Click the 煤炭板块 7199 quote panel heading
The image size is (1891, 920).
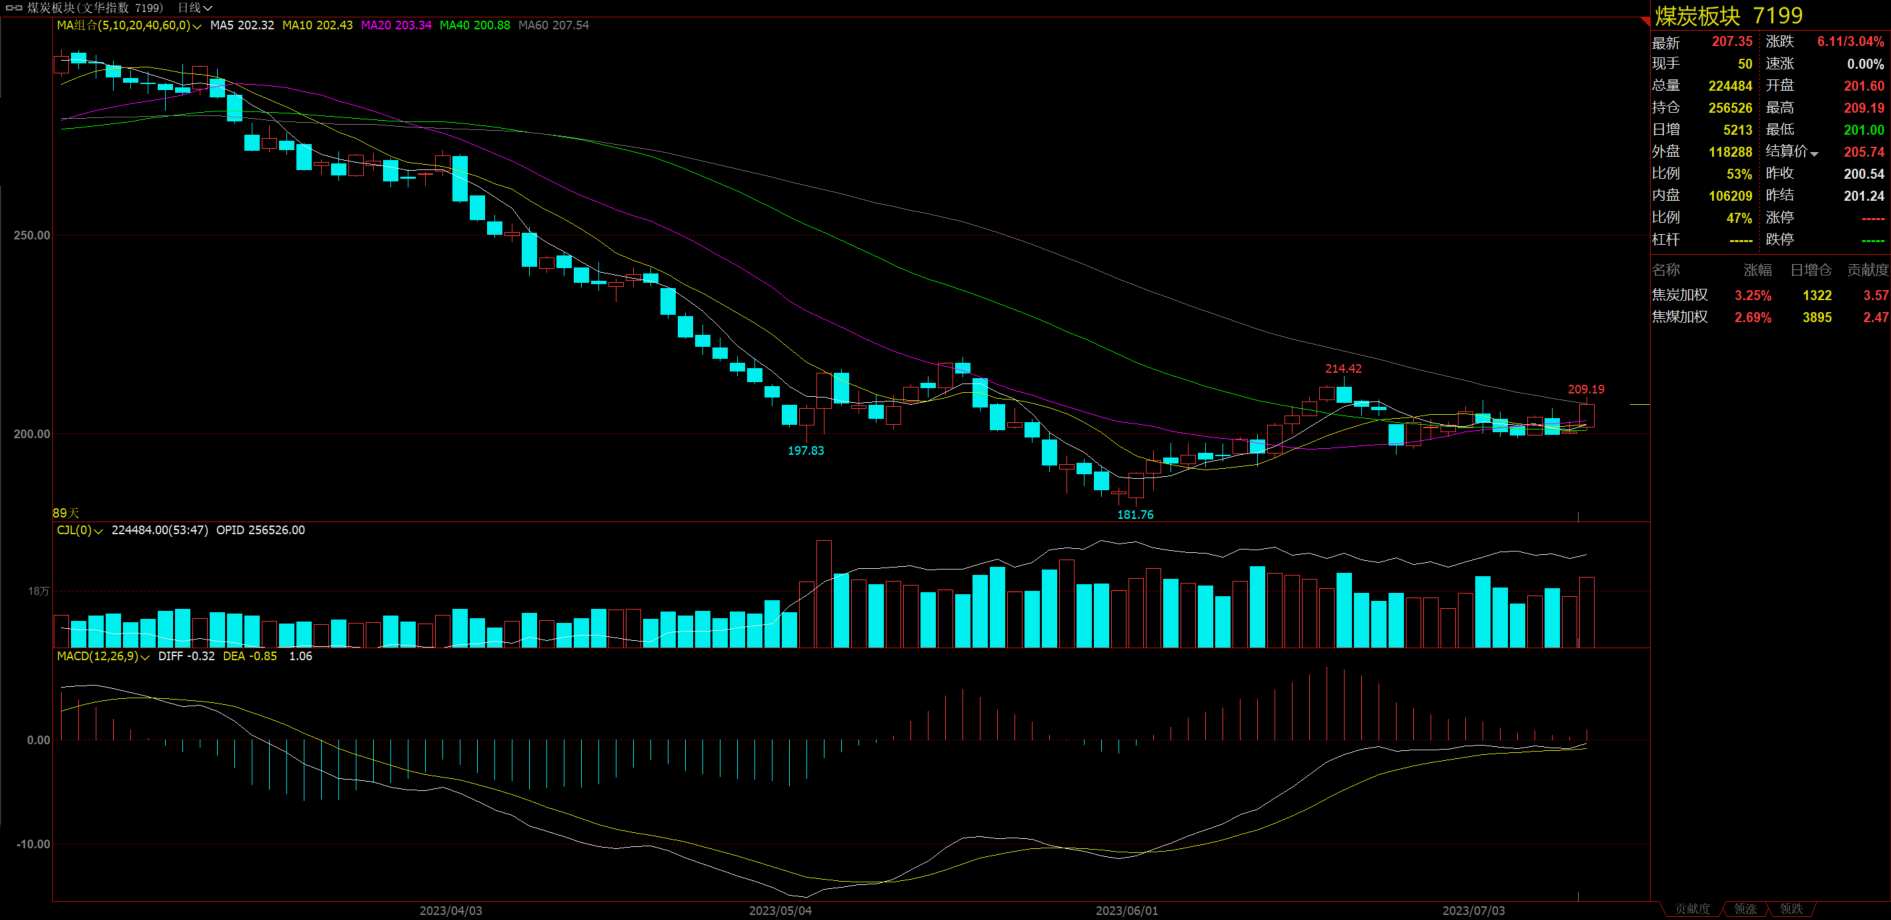1729,16
